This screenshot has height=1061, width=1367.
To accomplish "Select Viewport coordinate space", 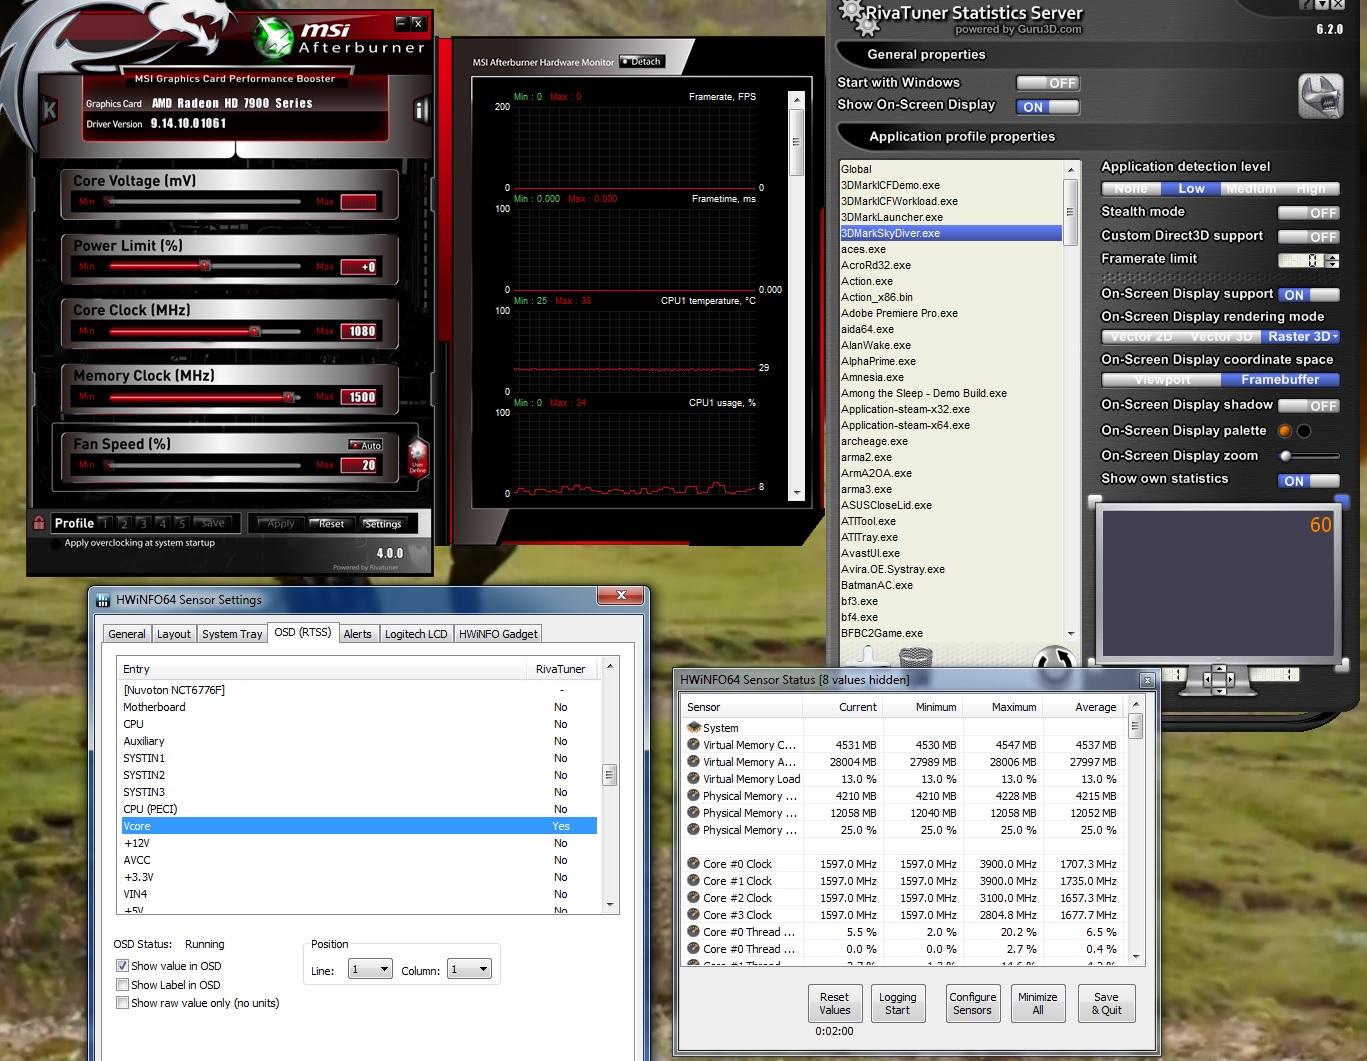I will 1162,380.
